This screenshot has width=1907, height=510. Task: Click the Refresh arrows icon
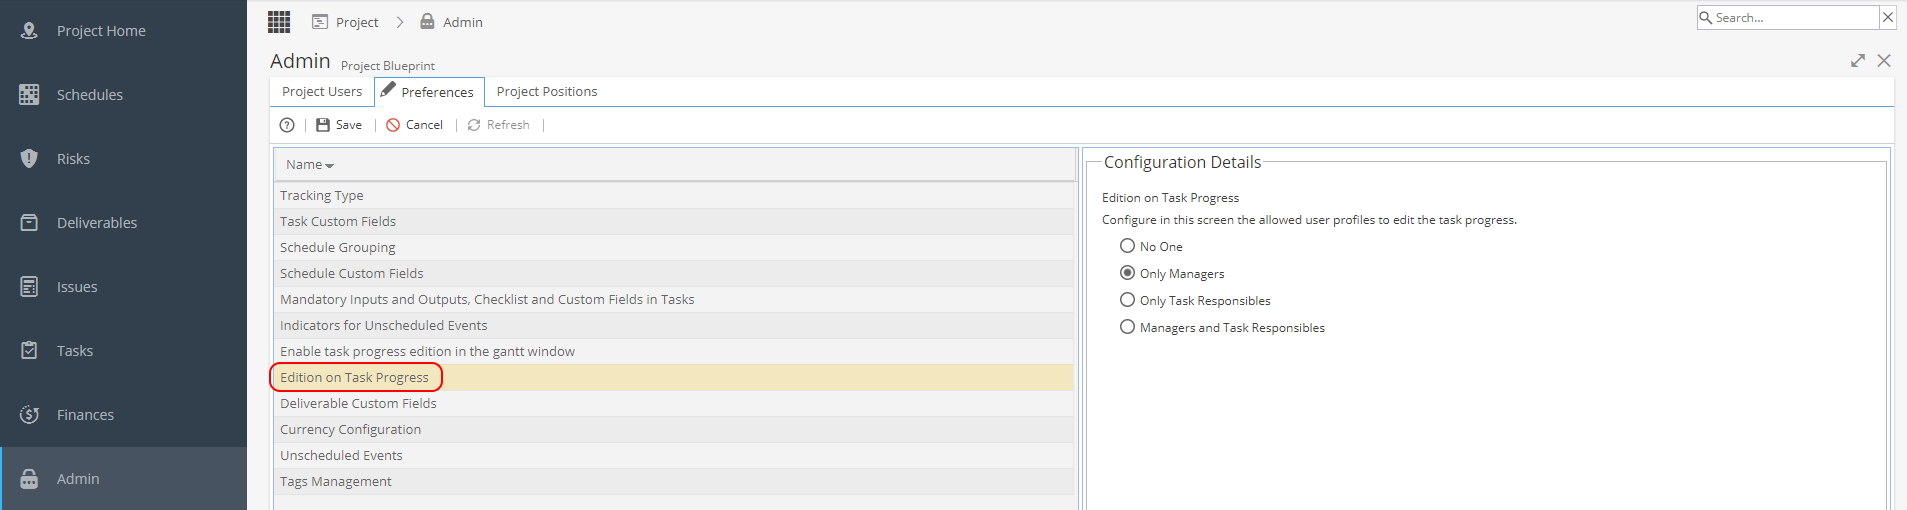pyautogui.click(x=474, y=125)
